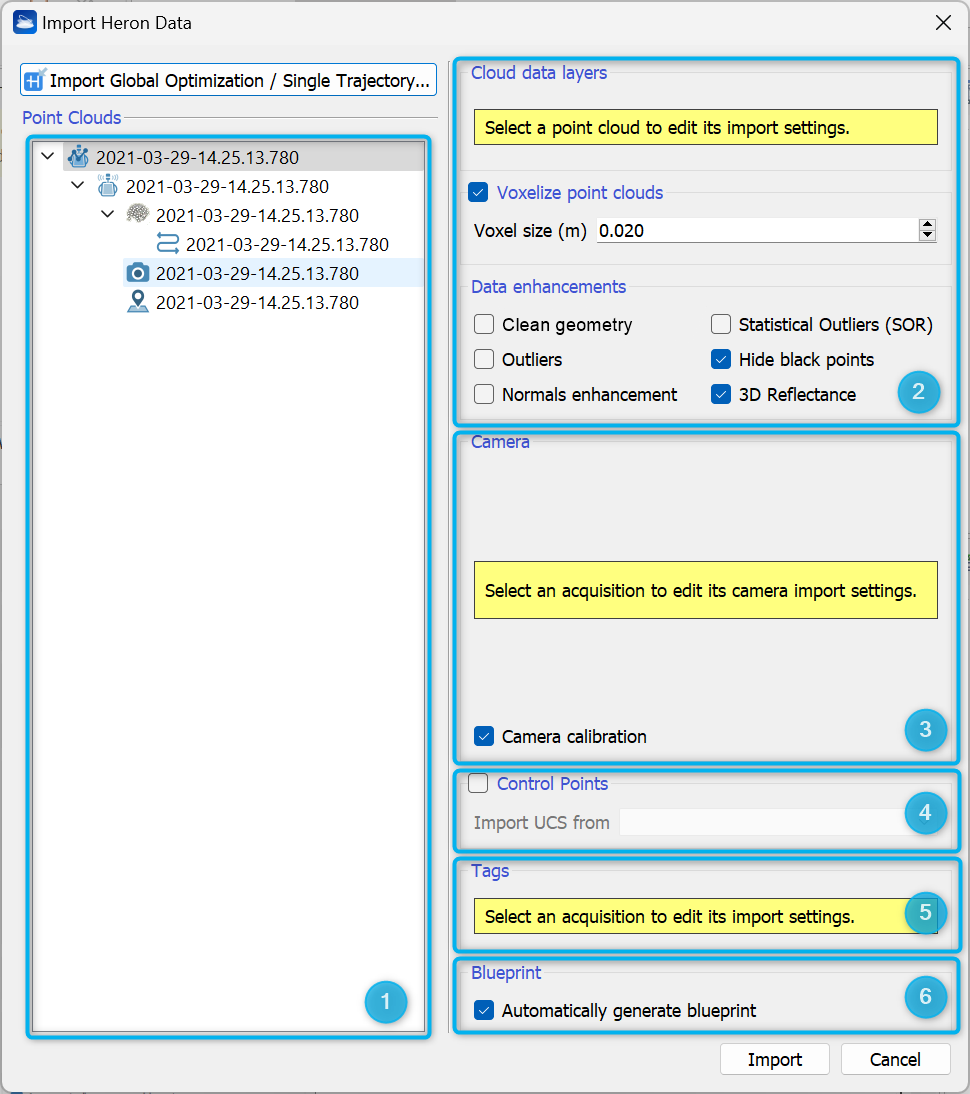Click the Cancel button
This screenshot has width=970, height=1094.
[894, 1059]
